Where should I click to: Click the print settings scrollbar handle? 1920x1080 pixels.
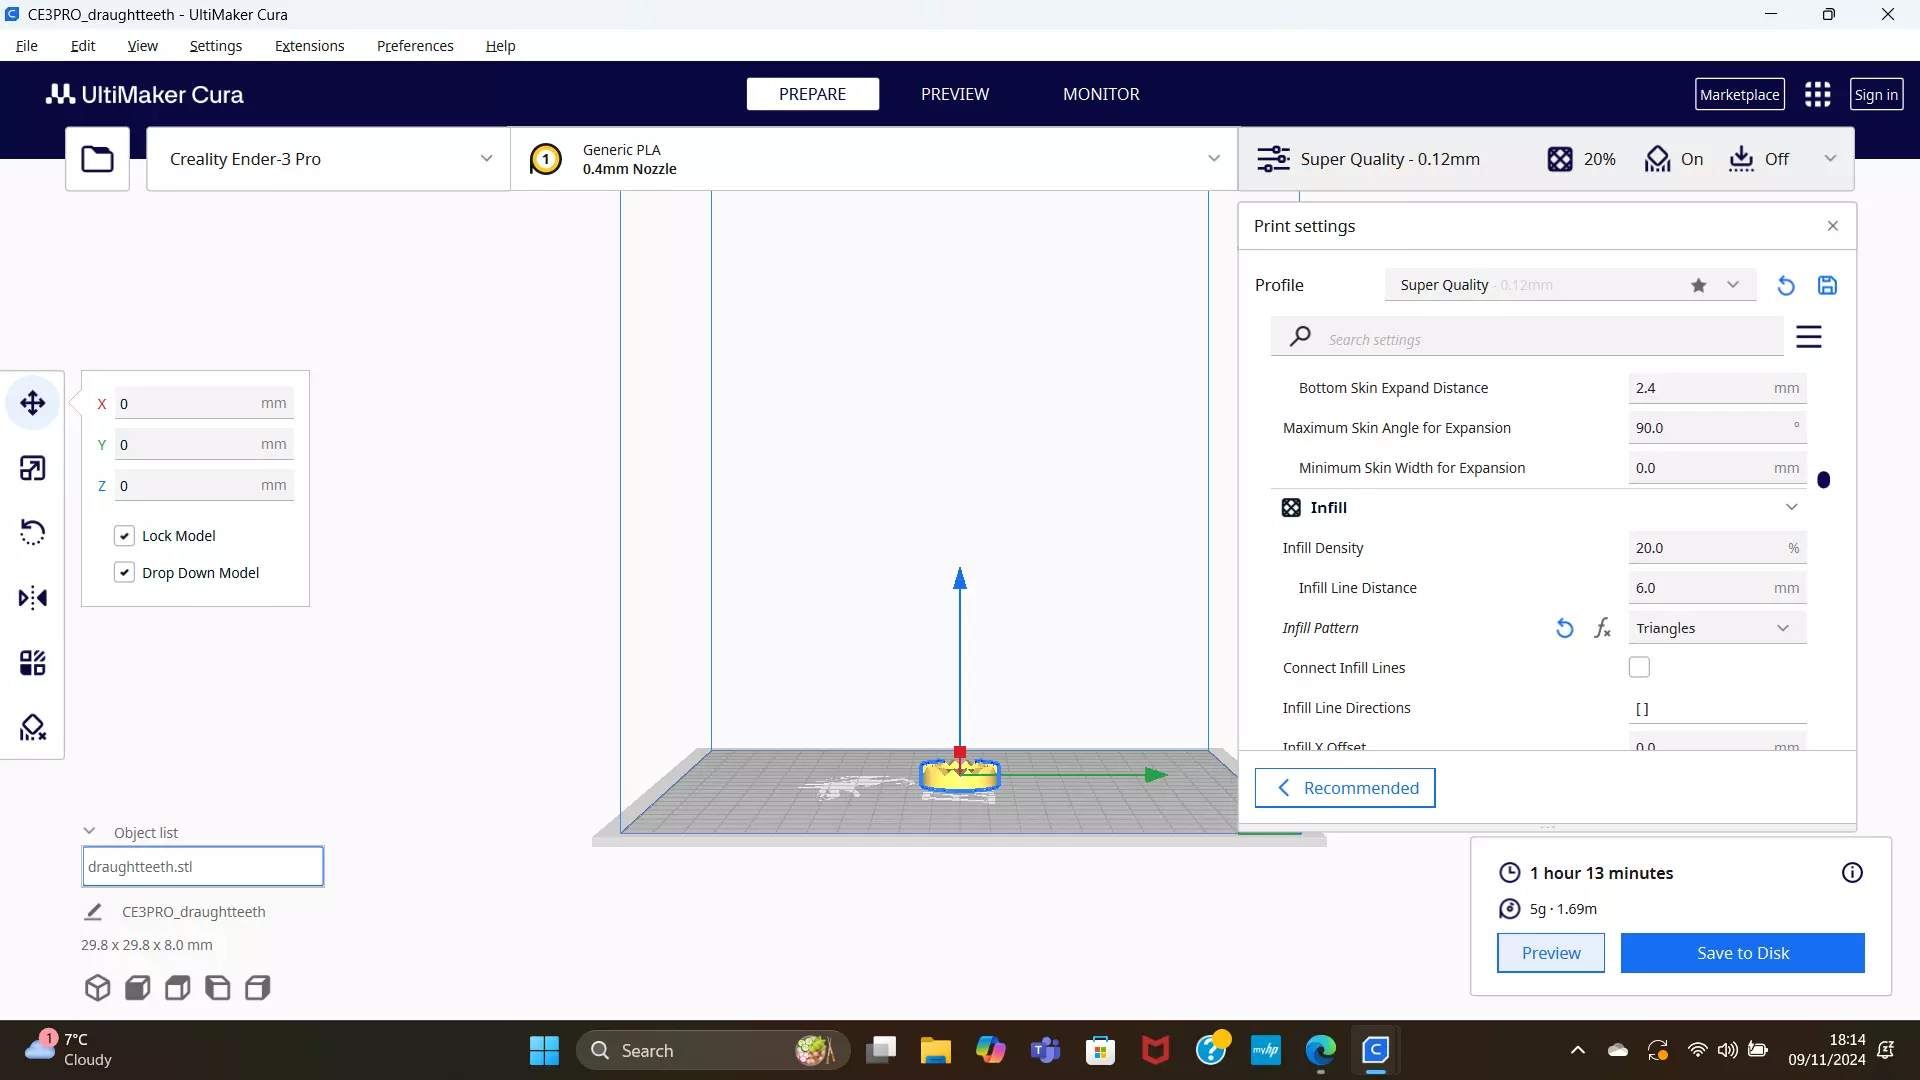(1823, 480)
